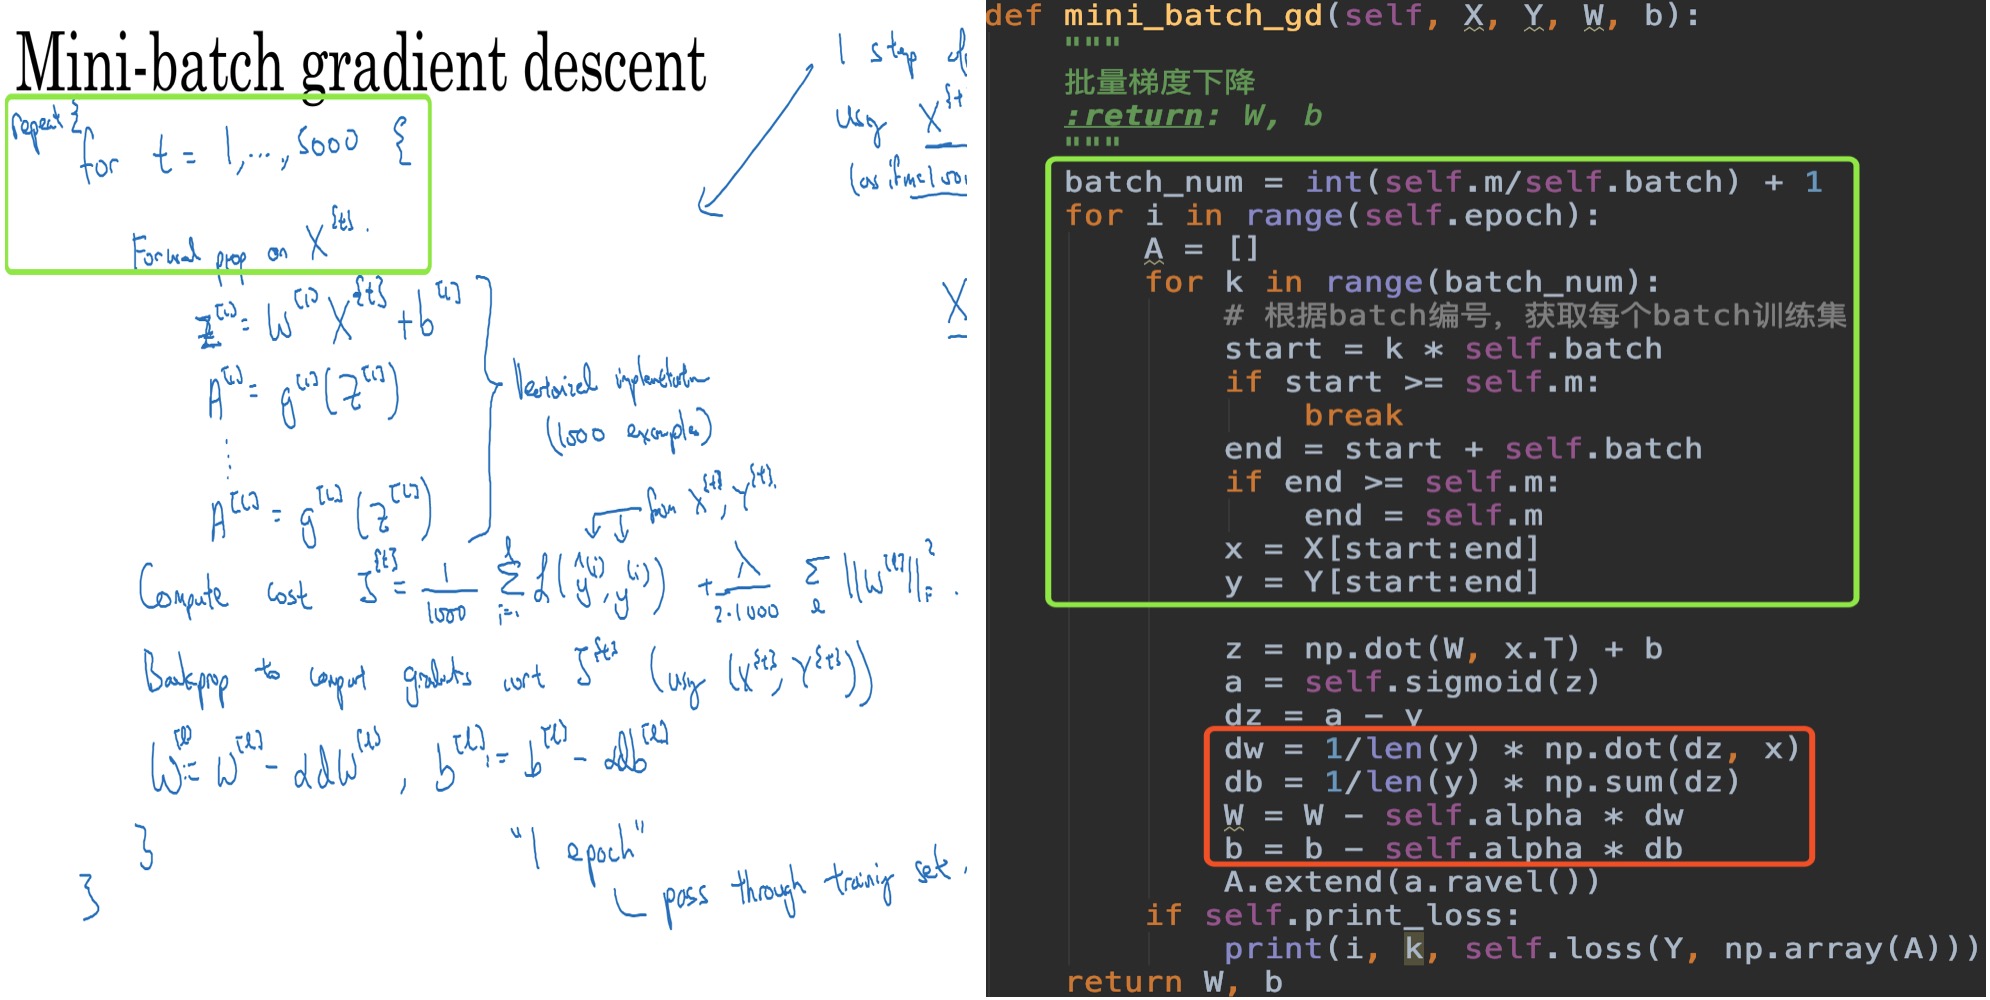This screenshot has width=1990, height=1000.
Task: Click the 'A.extend(a.ravel())' line
Action: point(1412,882)
